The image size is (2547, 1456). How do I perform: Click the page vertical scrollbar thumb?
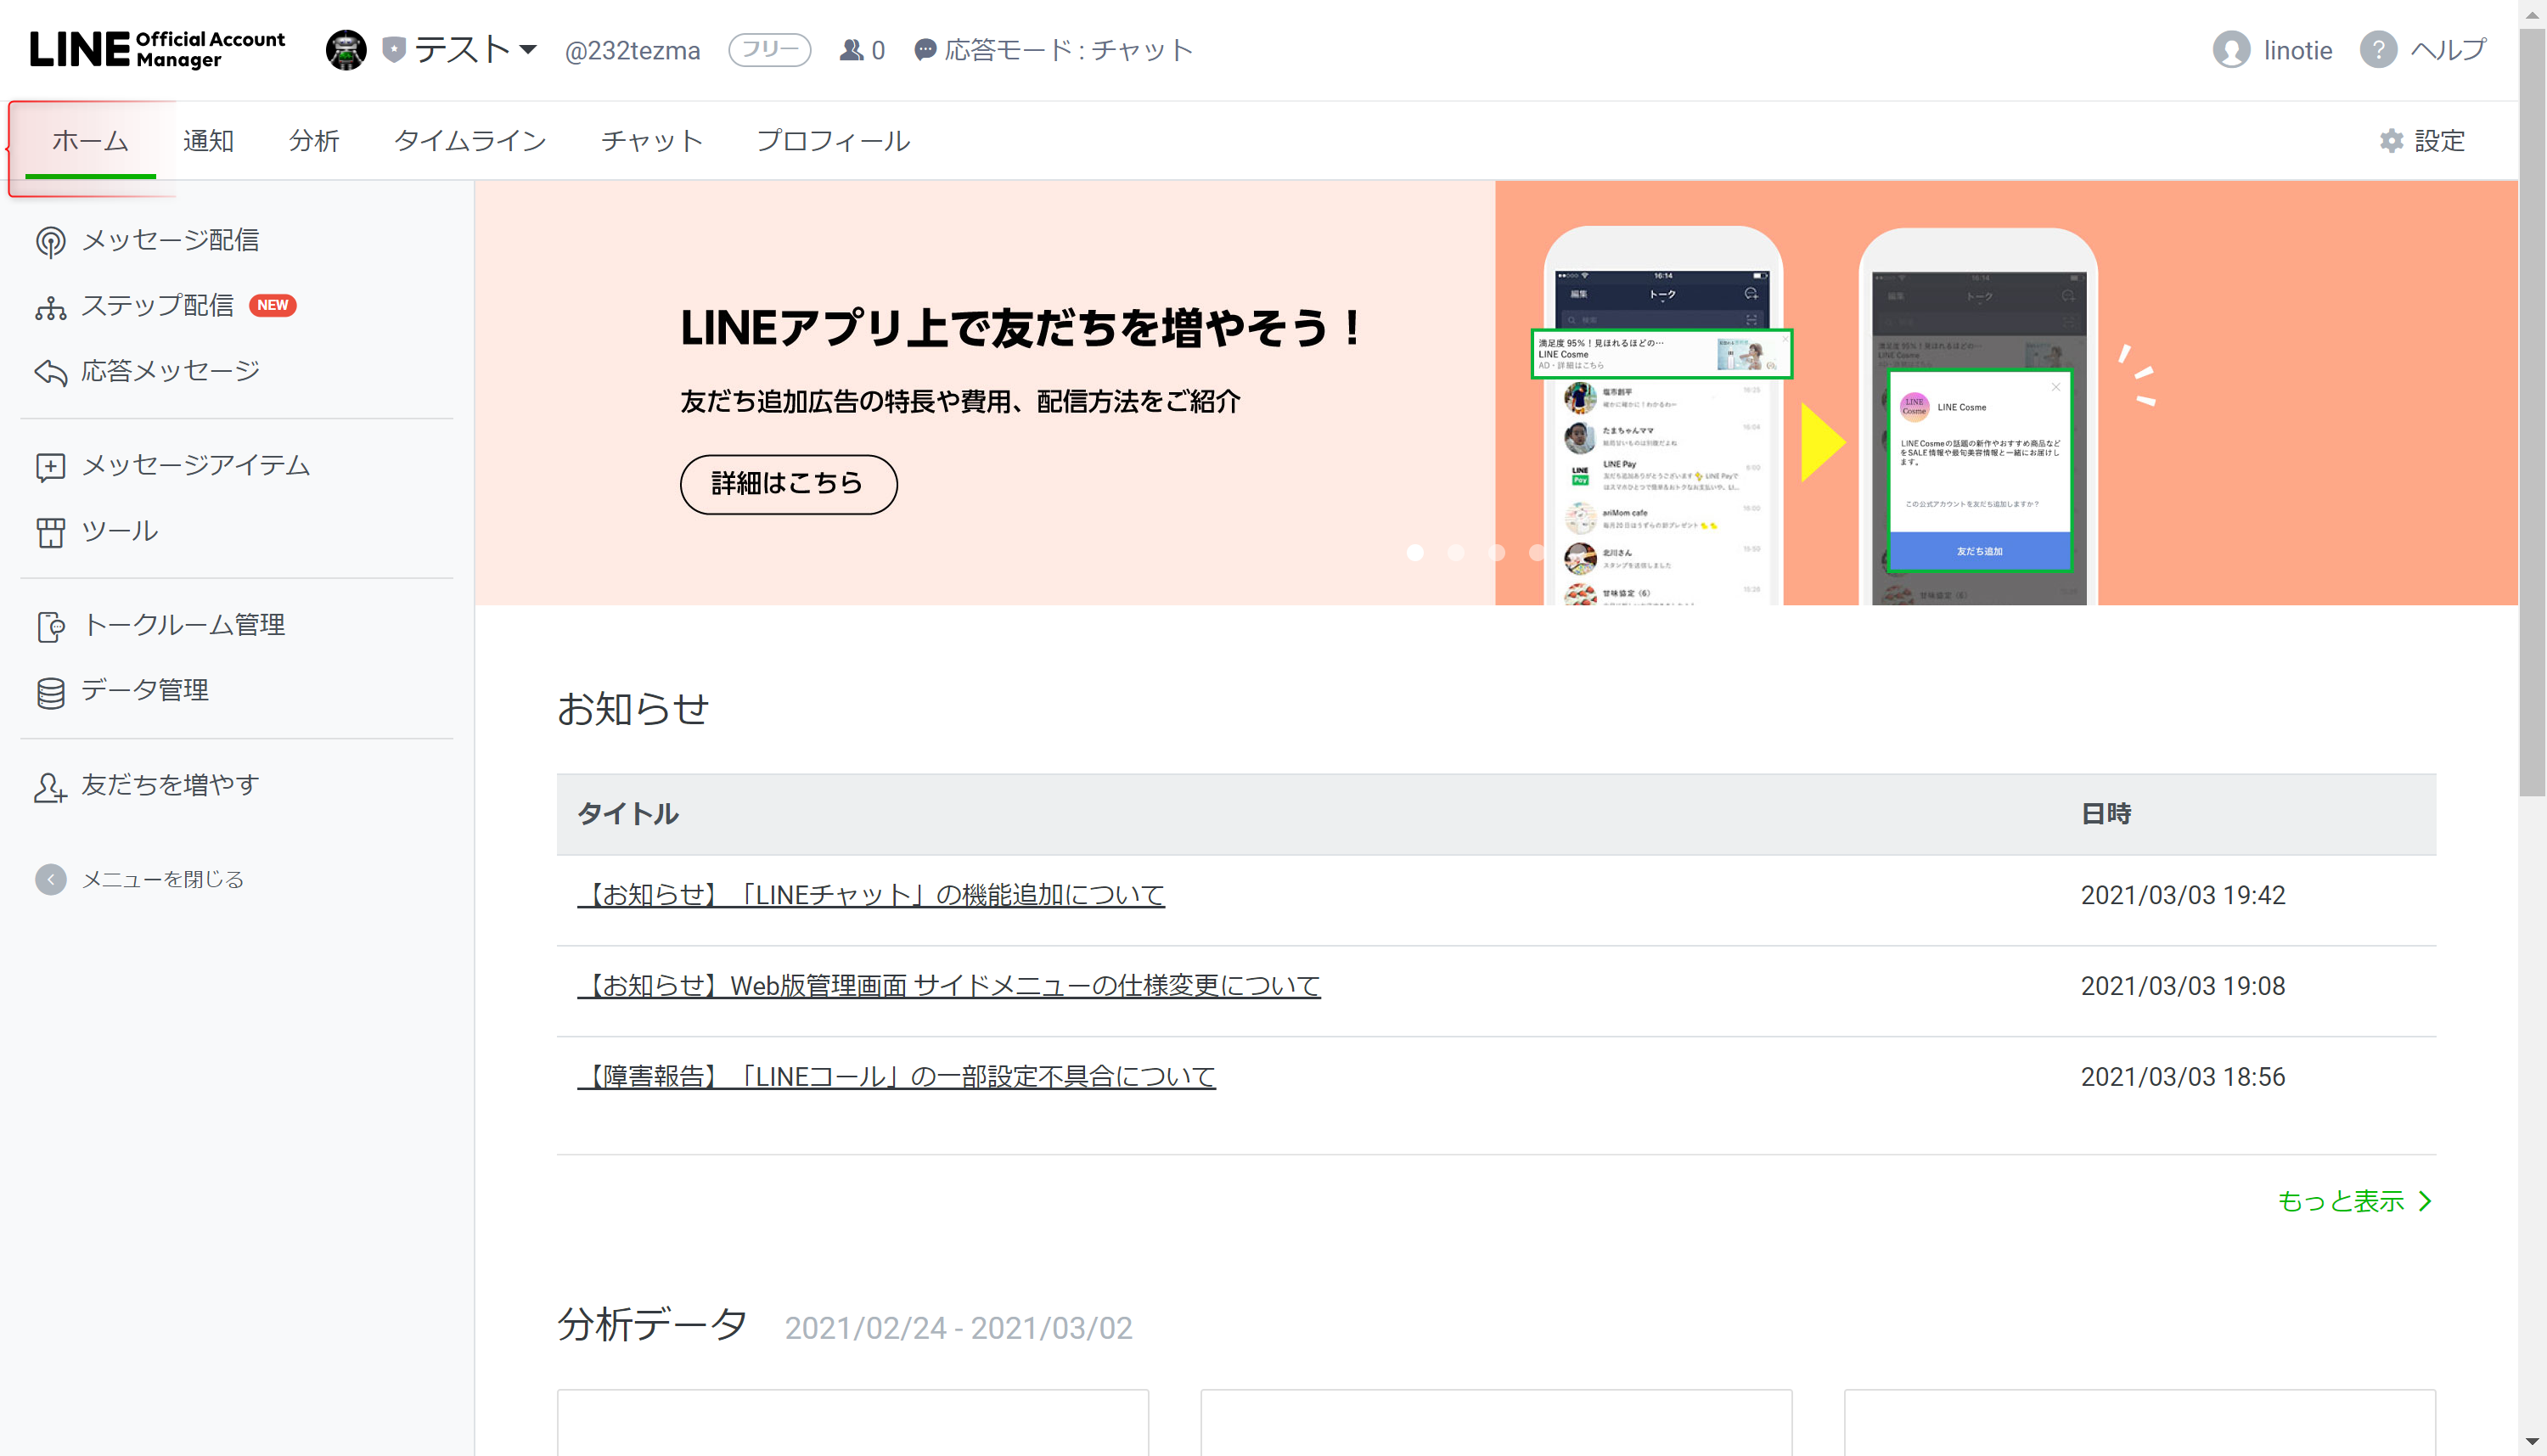[2532, 412]
